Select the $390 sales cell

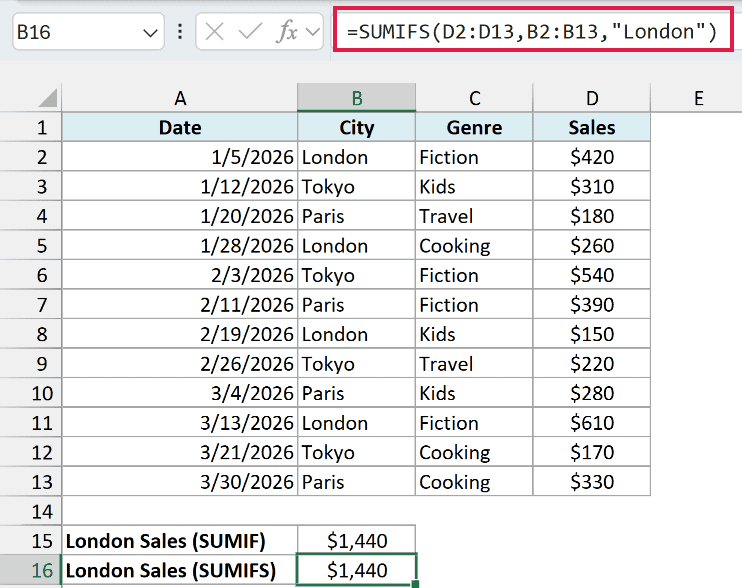click(592, 305)
